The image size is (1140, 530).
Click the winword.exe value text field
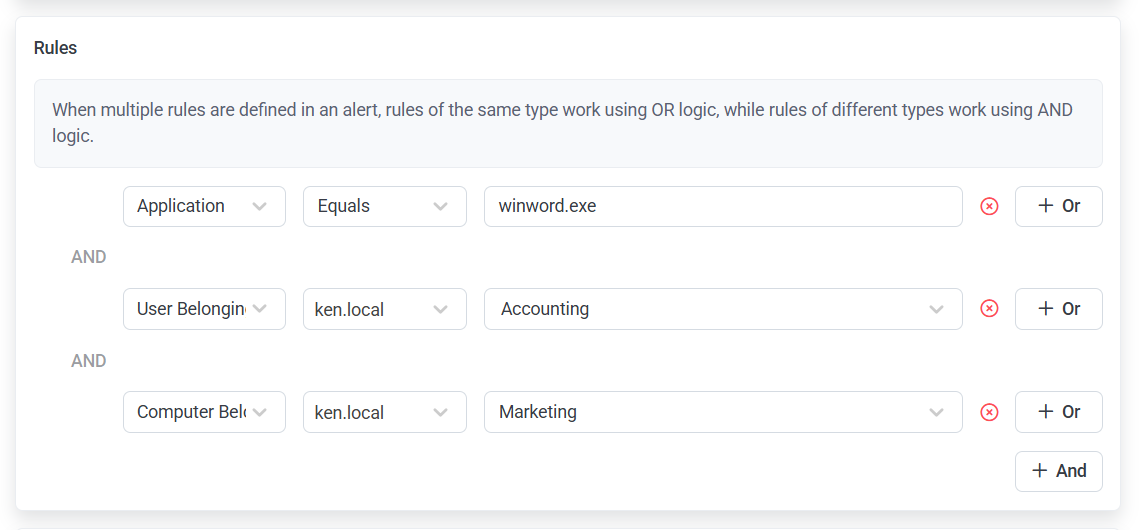point(722,207)
